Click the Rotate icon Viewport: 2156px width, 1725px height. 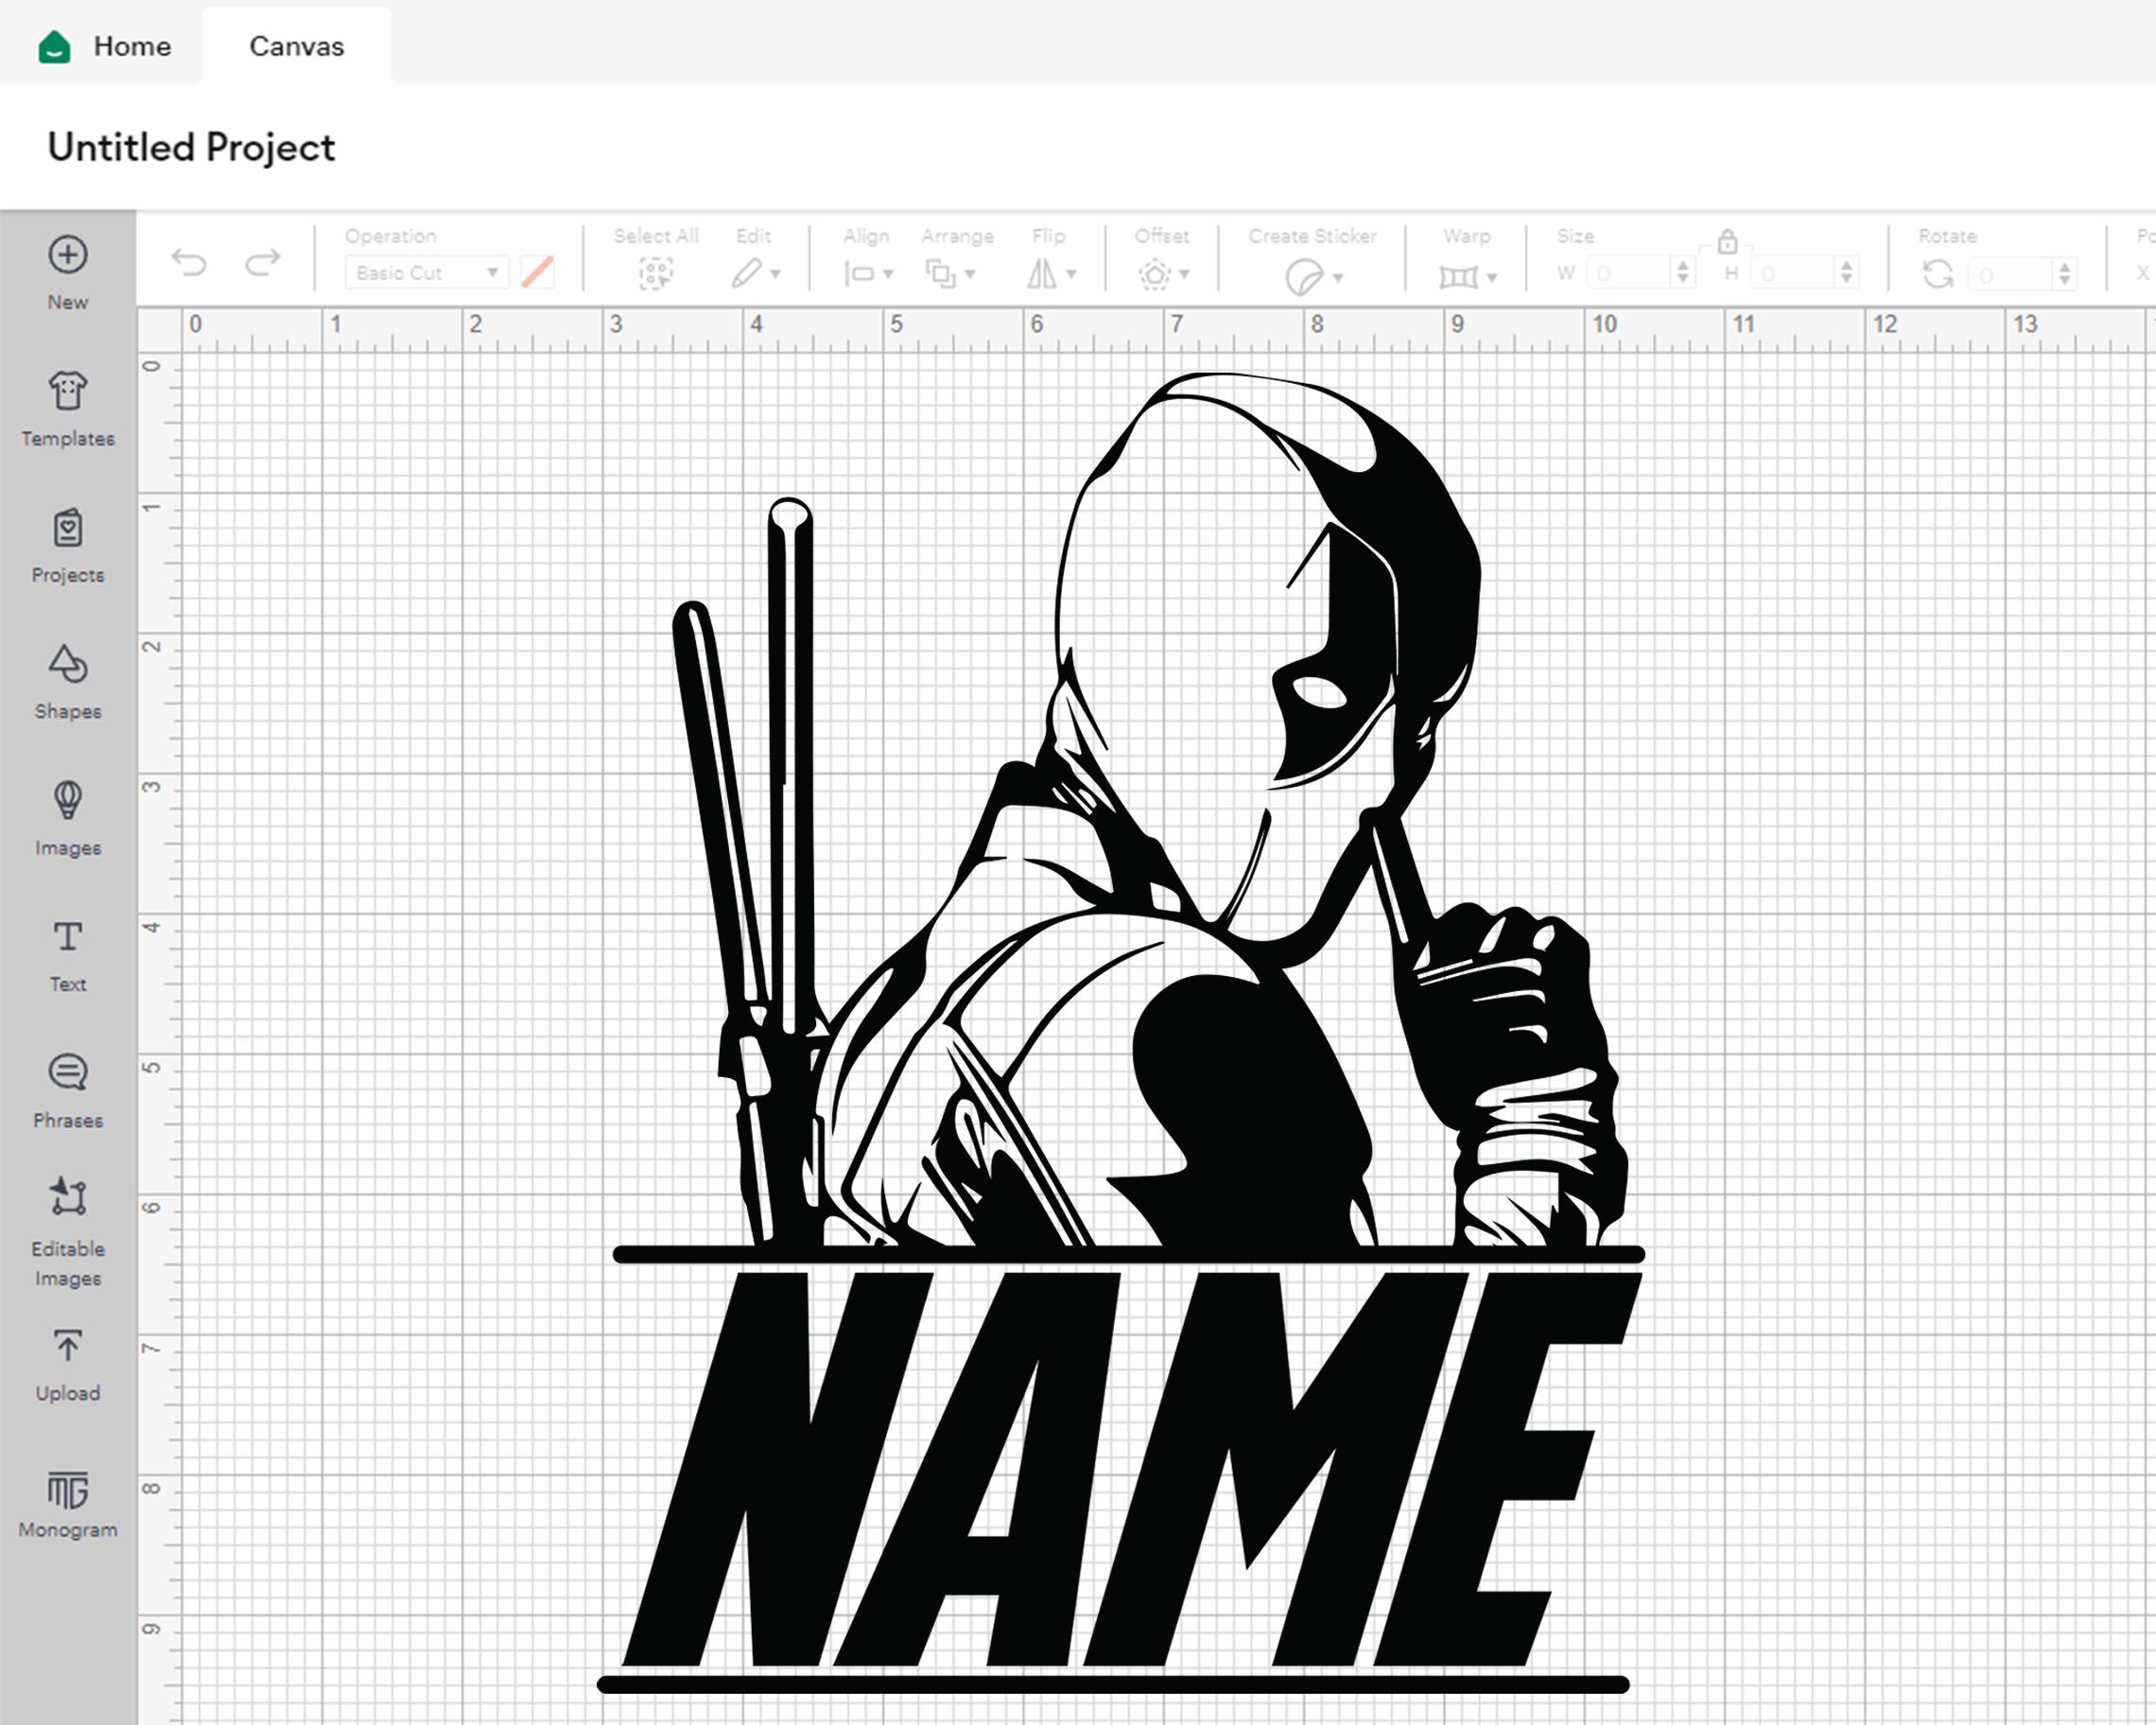click(1938, 273)
